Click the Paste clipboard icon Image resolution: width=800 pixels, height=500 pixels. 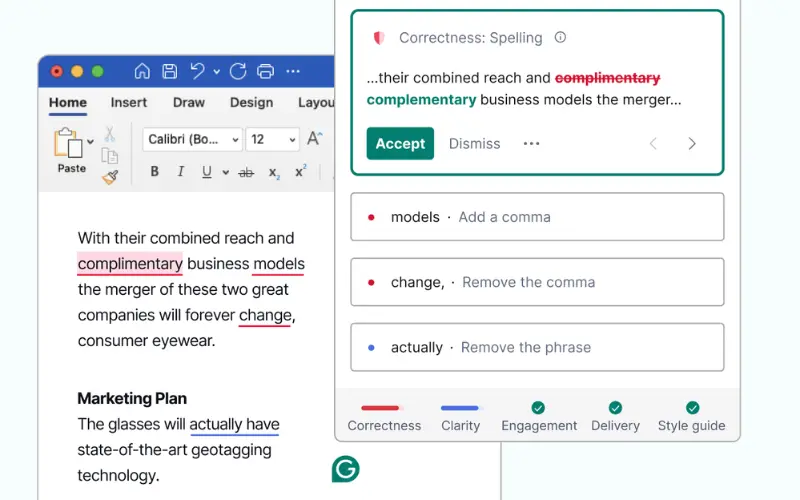pyautogui.click(x=68, y=143)
